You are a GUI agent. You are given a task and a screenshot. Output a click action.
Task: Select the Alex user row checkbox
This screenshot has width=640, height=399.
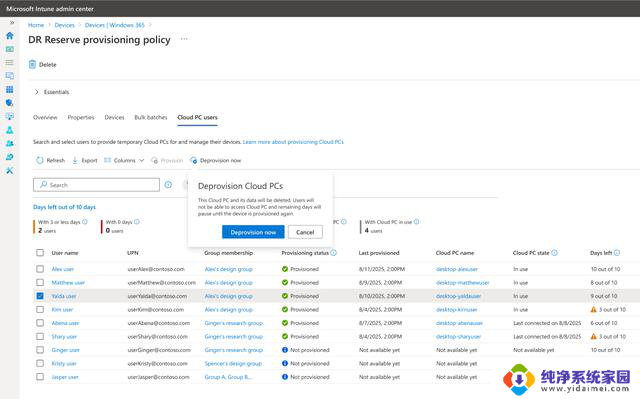[x=40, y=269]
